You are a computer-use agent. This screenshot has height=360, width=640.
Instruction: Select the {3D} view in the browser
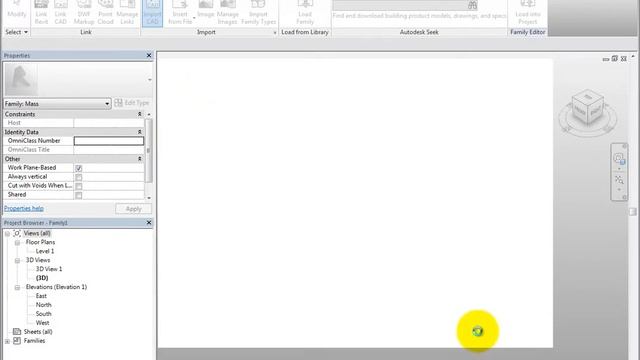pos(42,278)
